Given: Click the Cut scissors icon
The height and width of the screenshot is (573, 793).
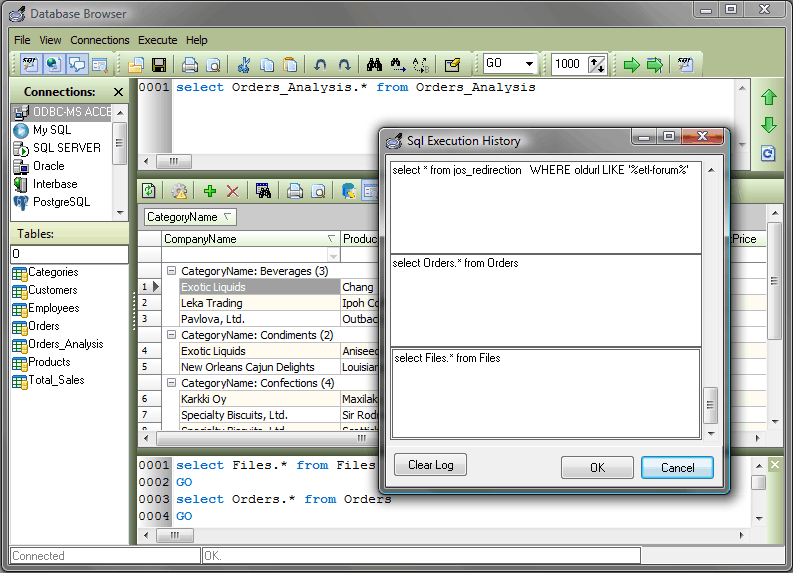Looking at the screenshot, I should tap(243, 65).
